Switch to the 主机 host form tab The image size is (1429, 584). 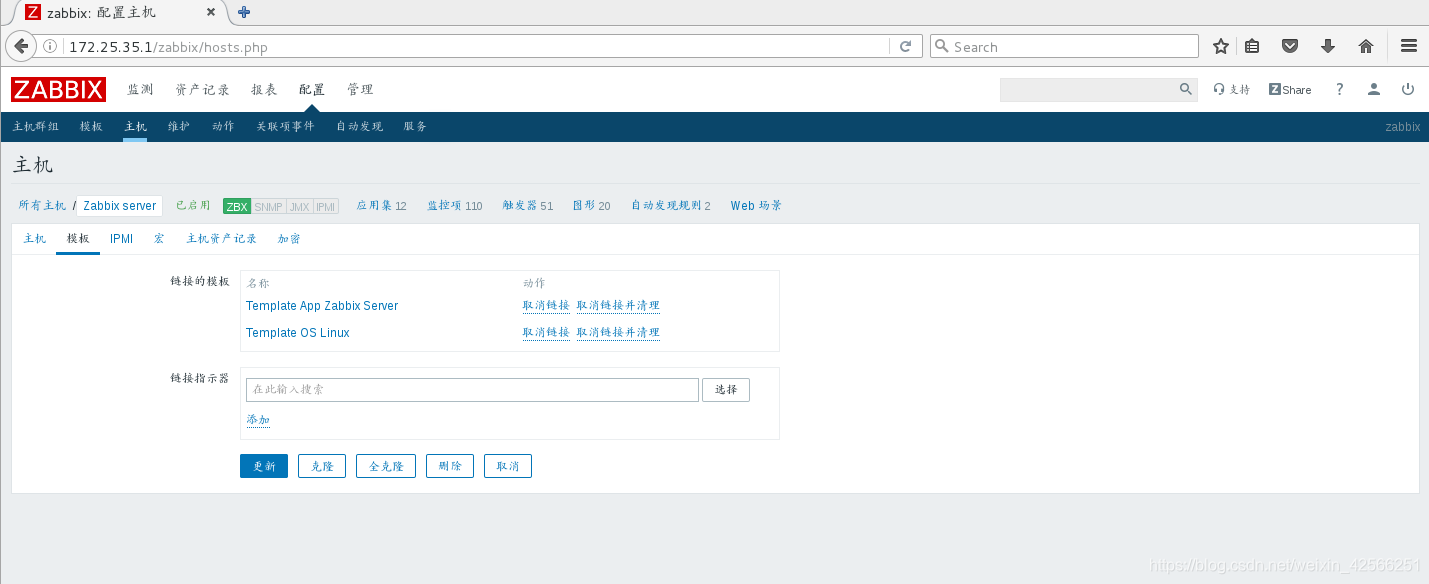click(x=34, y=239)
